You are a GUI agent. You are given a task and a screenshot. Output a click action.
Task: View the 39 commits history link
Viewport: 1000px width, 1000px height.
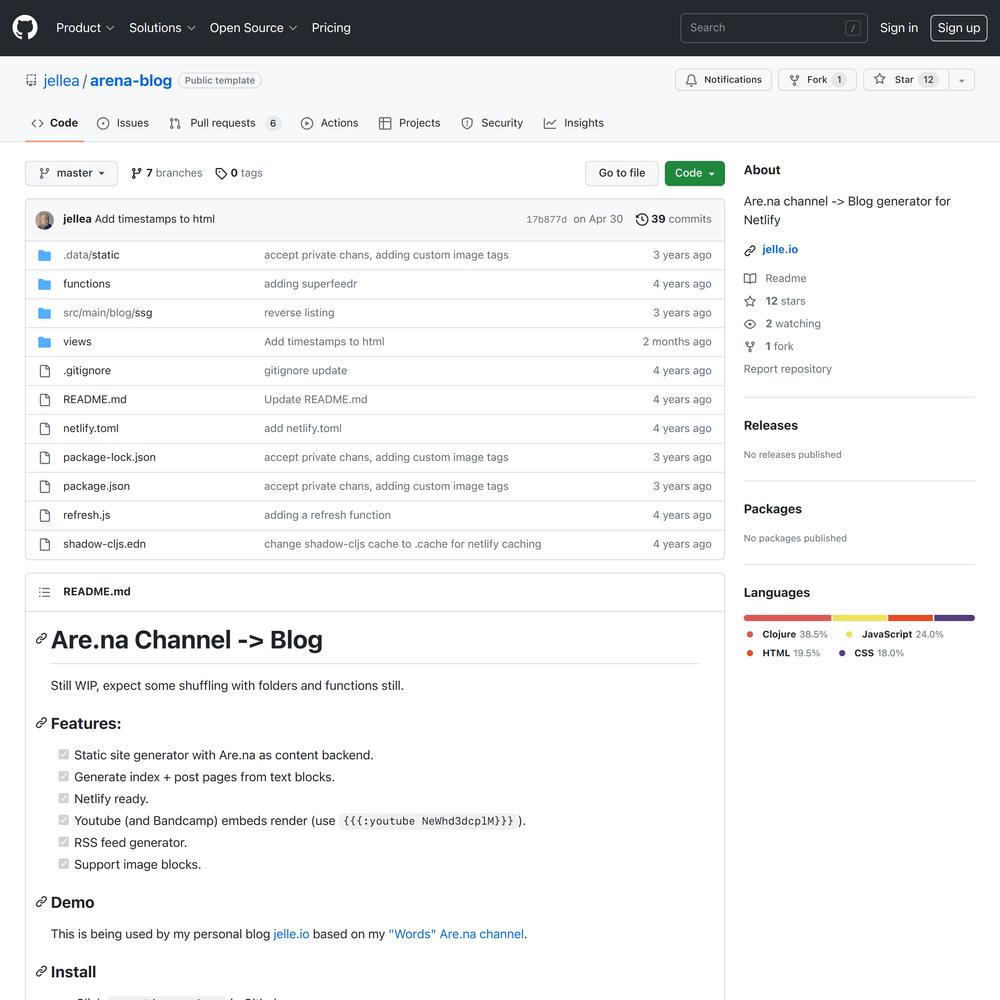pyautogui.click(x=673, y=219)
